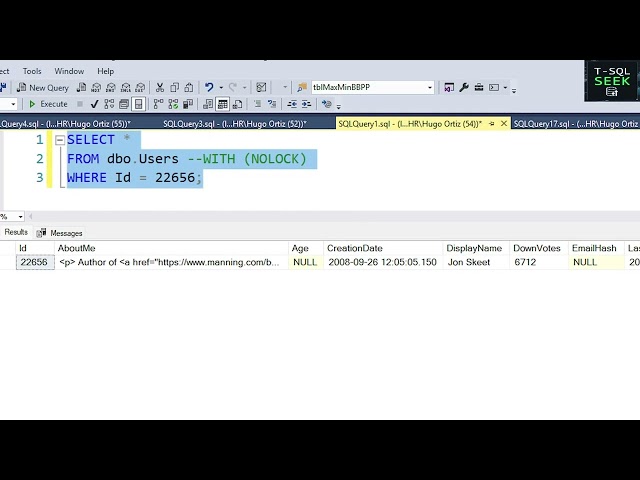Toggle Include Live Query Statistics
Screen dimensions: 640x480
tap(173, 104)
